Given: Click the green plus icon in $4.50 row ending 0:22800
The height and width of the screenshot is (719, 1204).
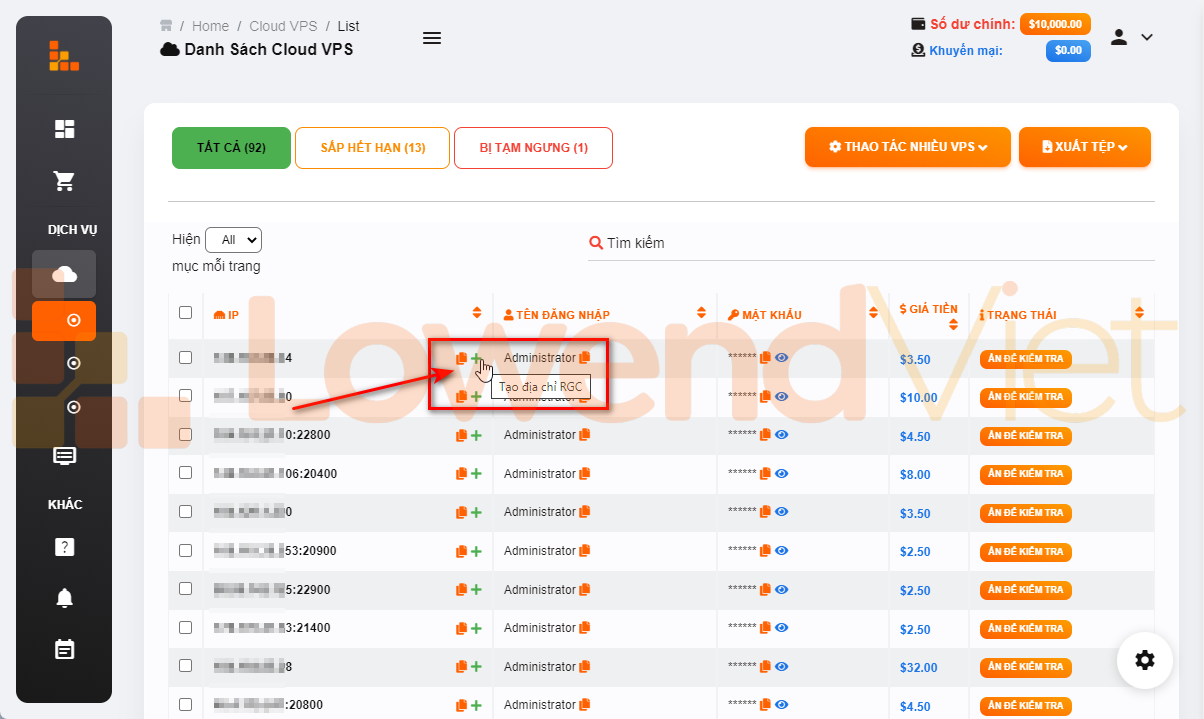Looking at the screenshot, I should [x=476, y=435].
